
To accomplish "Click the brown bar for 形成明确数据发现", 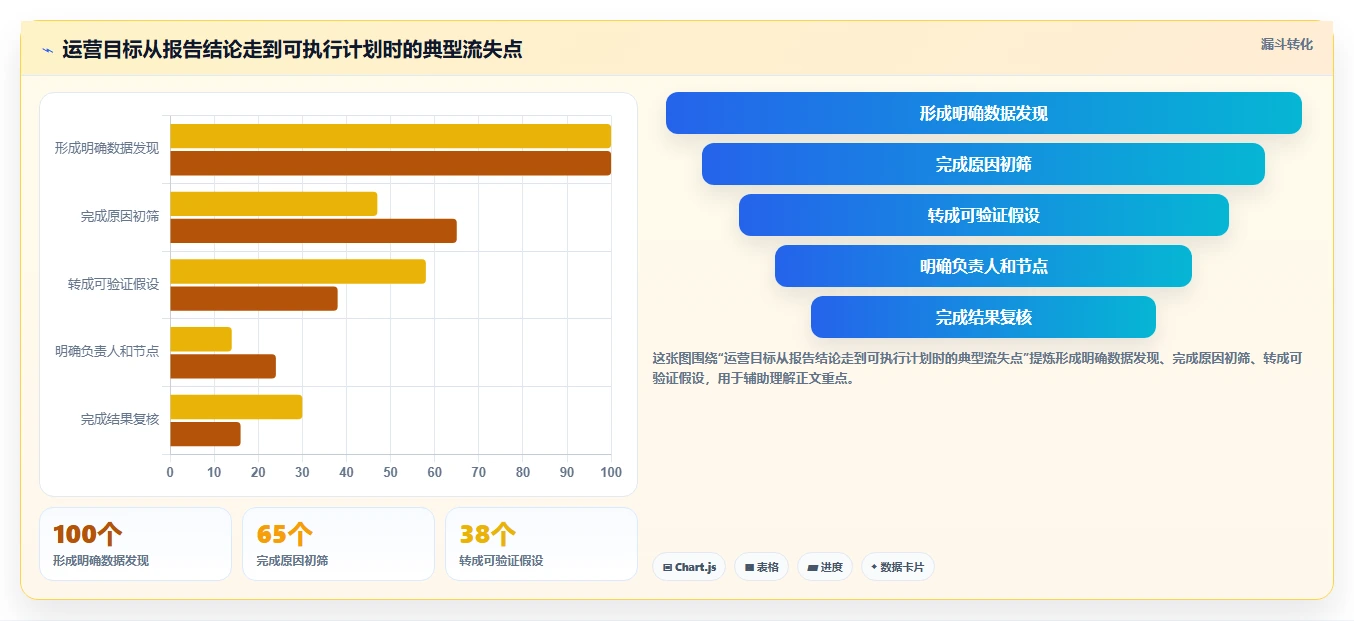I will [390, 163].
